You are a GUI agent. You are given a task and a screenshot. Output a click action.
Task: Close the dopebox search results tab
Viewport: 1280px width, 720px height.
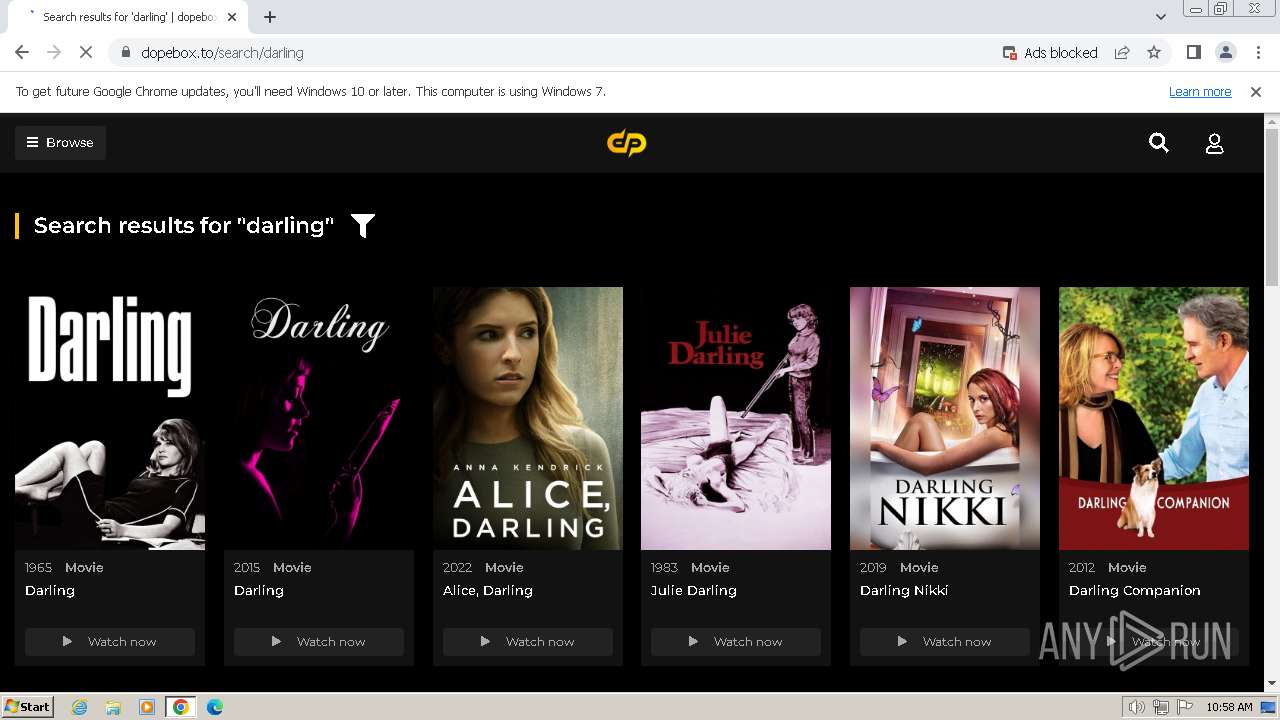232,17
